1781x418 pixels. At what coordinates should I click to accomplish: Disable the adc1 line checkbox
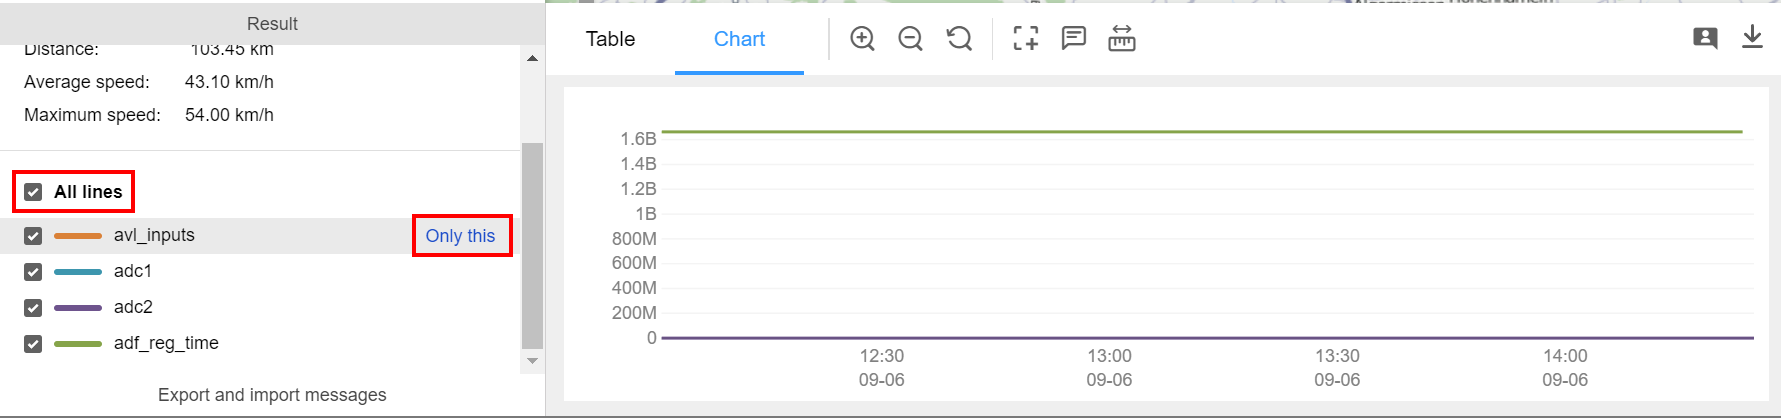pyautogui.click(x=33, y=272)
